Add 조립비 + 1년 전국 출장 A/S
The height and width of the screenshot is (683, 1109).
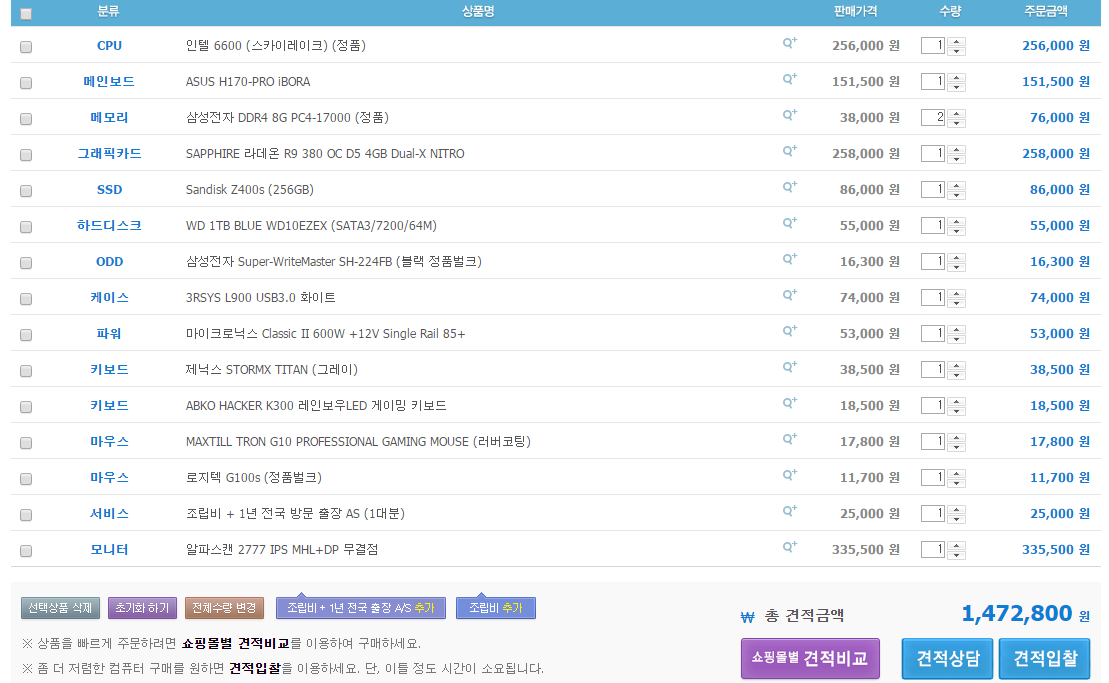coord(361,608)
